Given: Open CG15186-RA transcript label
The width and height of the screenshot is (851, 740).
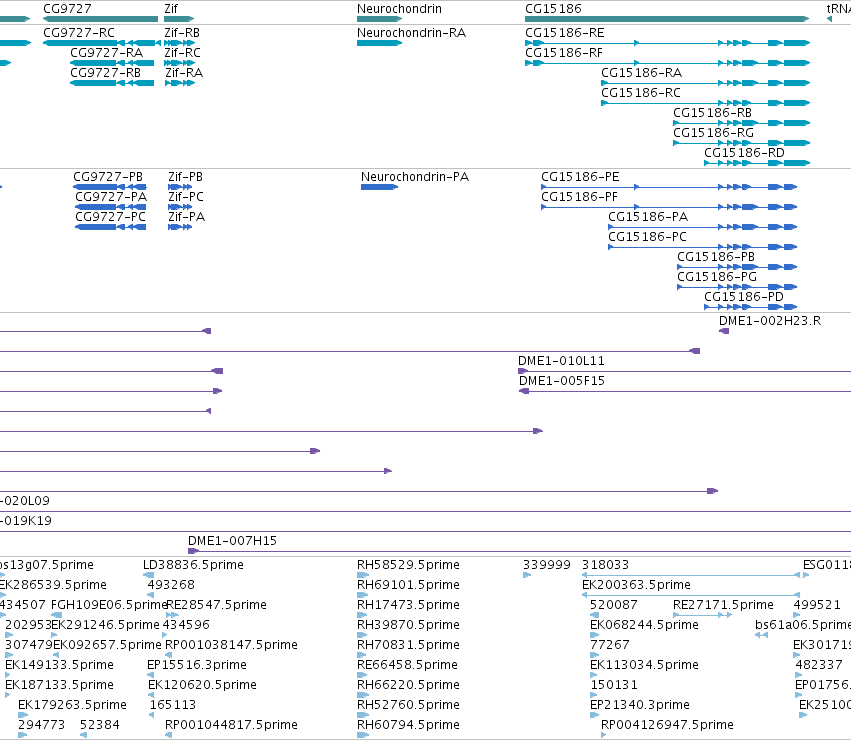Looking at the screenshot, I should 642,73.
